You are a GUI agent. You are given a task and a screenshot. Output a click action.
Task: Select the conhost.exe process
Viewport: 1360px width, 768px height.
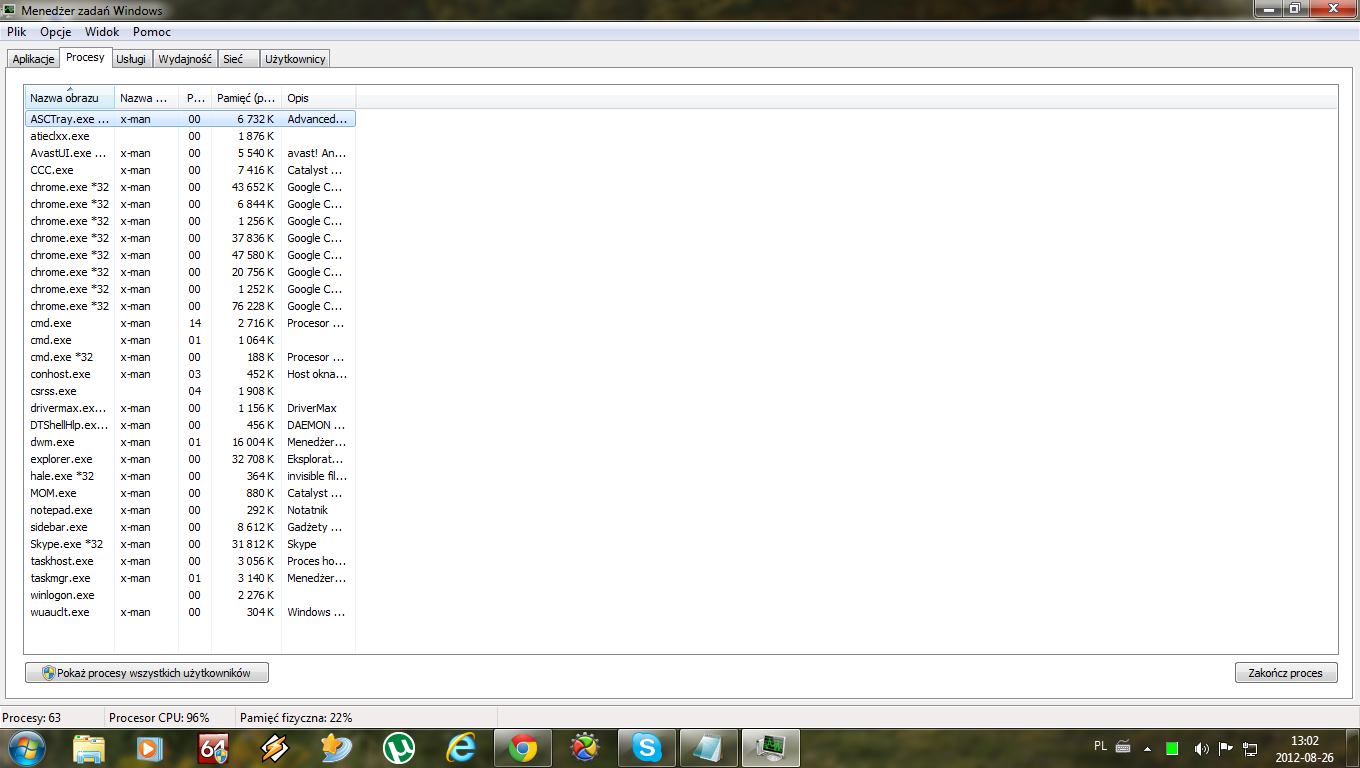pyautogui.click(x=190, y=374)
